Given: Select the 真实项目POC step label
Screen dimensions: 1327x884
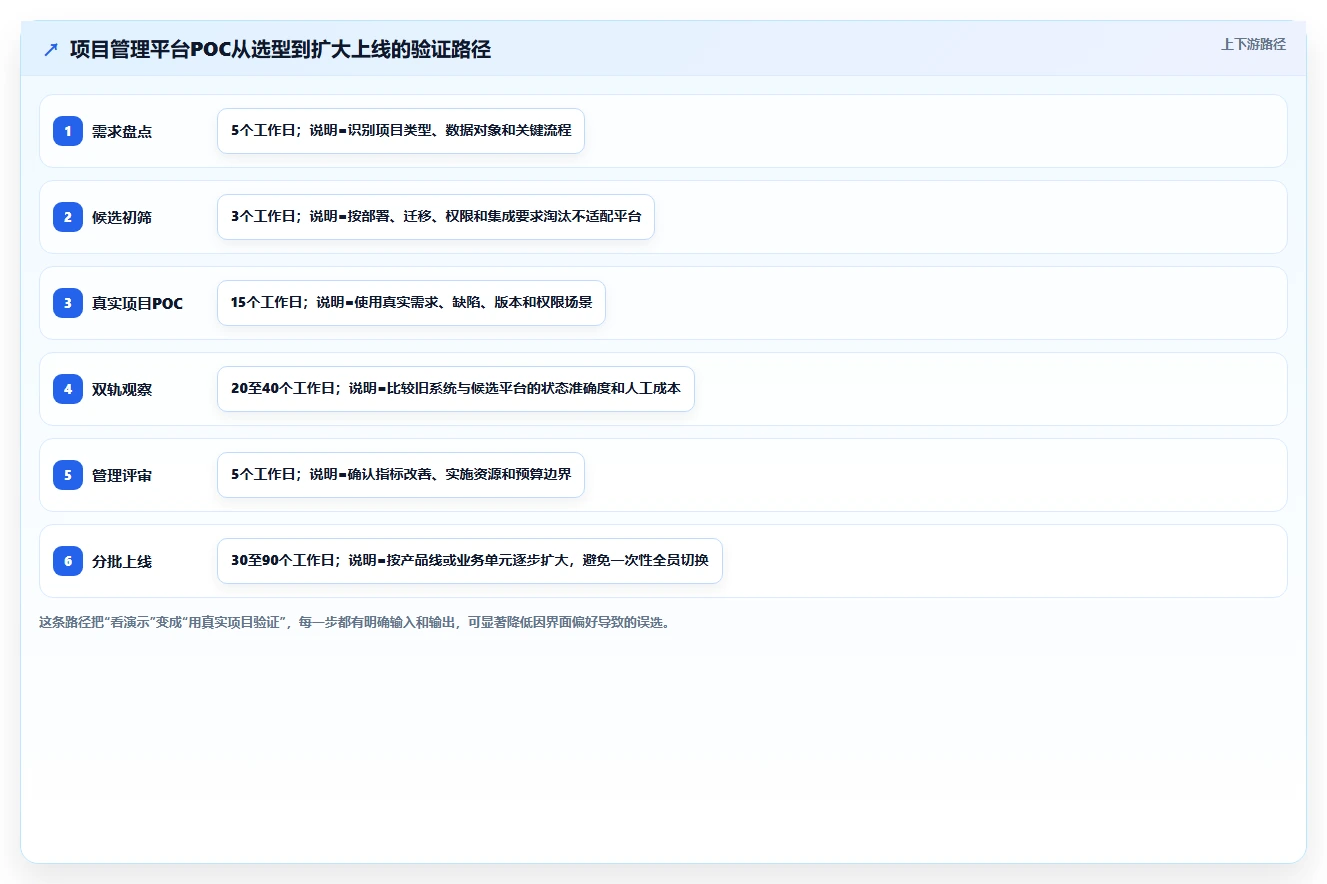Looking at the screenshot, I should pos(138,303).
